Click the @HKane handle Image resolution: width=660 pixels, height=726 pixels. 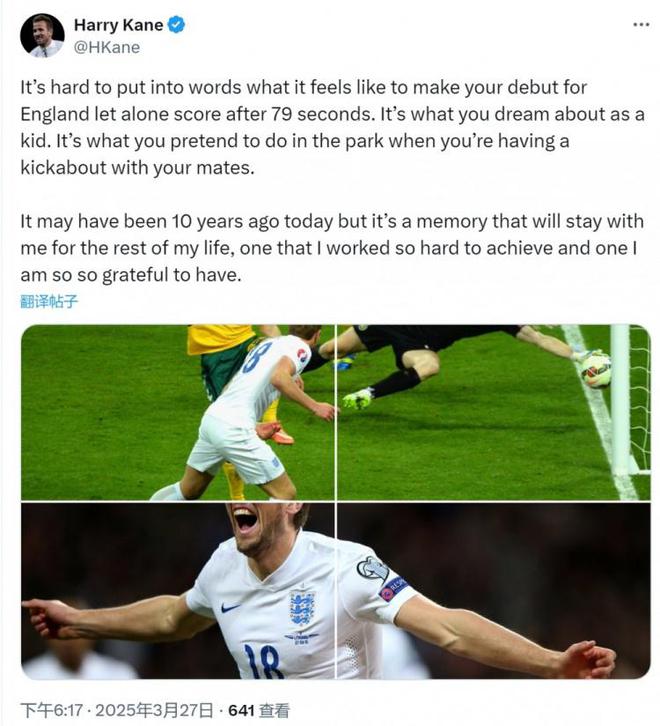click(x=107, y=47)
